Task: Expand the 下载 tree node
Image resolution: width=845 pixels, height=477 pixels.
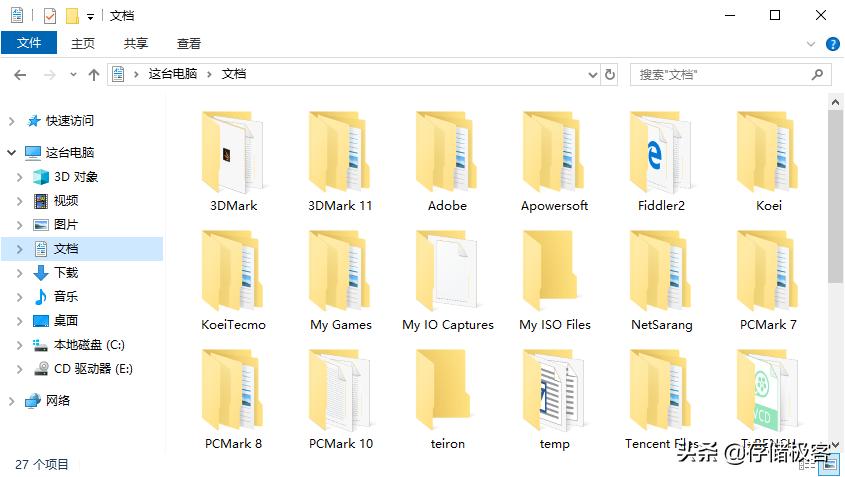Action: click(20, 273)
